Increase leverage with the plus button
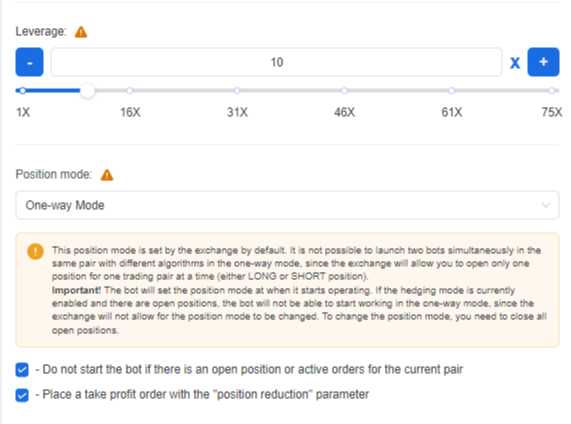The image size is (571, 424). pyautogui.click(x=543, y=62)
